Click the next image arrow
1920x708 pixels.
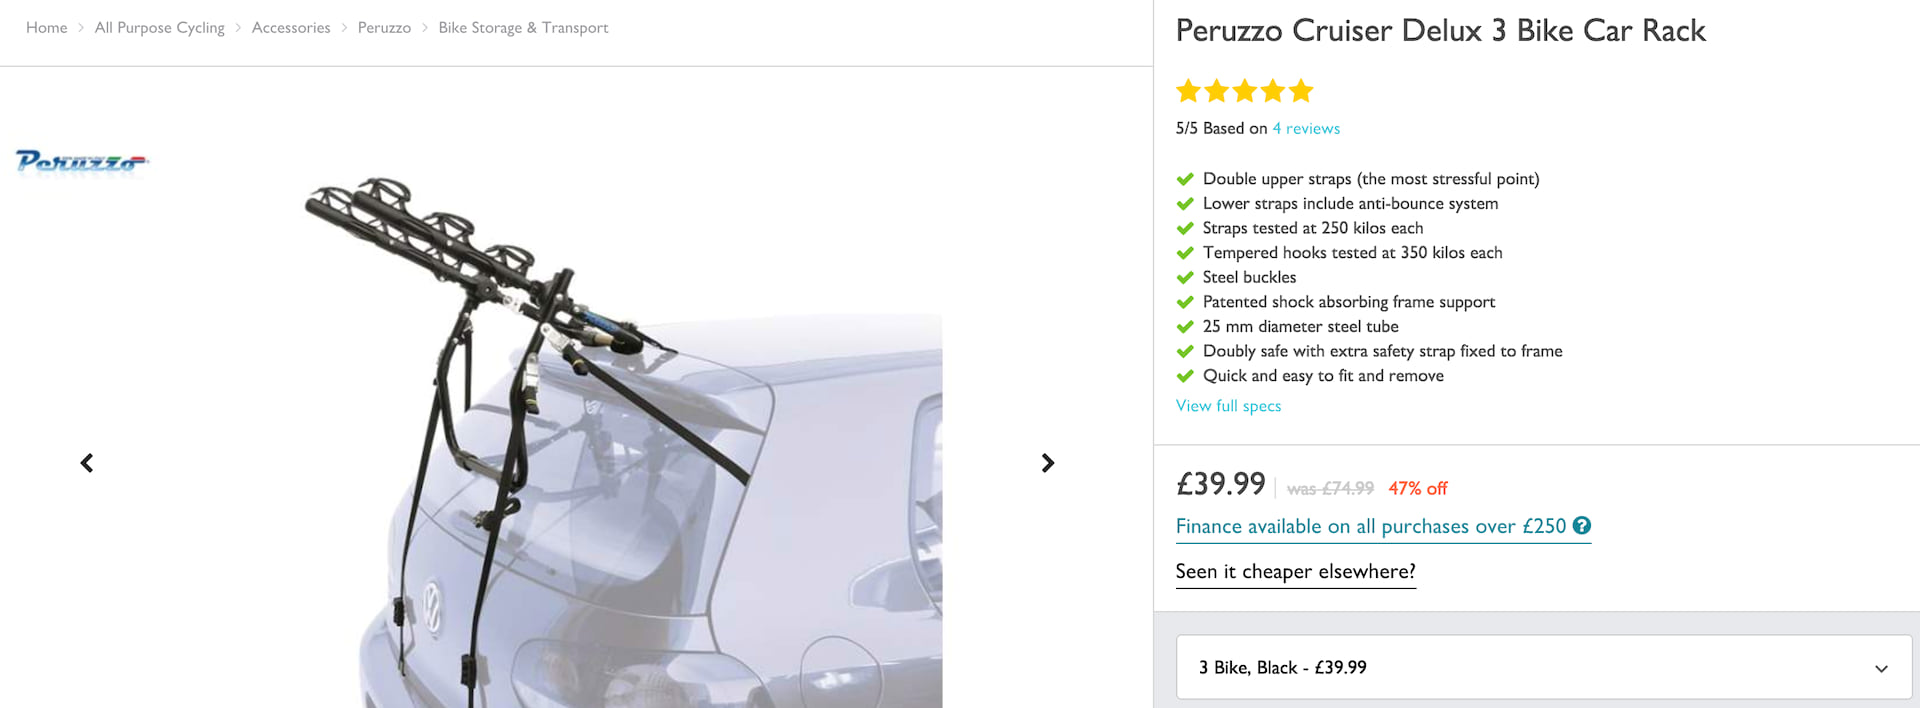point(1047,463)
